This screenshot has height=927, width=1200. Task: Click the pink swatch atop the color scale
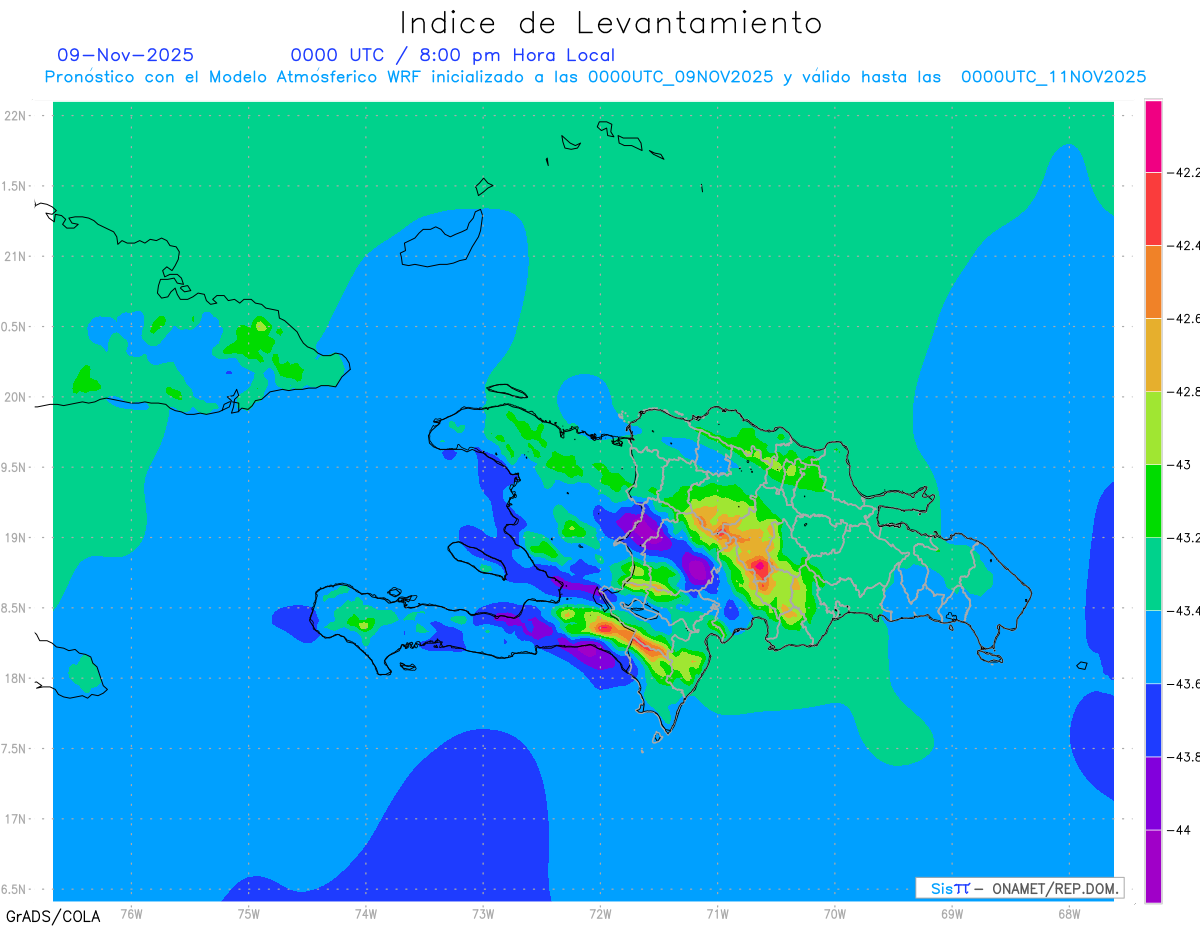[x=1153, y=136]
